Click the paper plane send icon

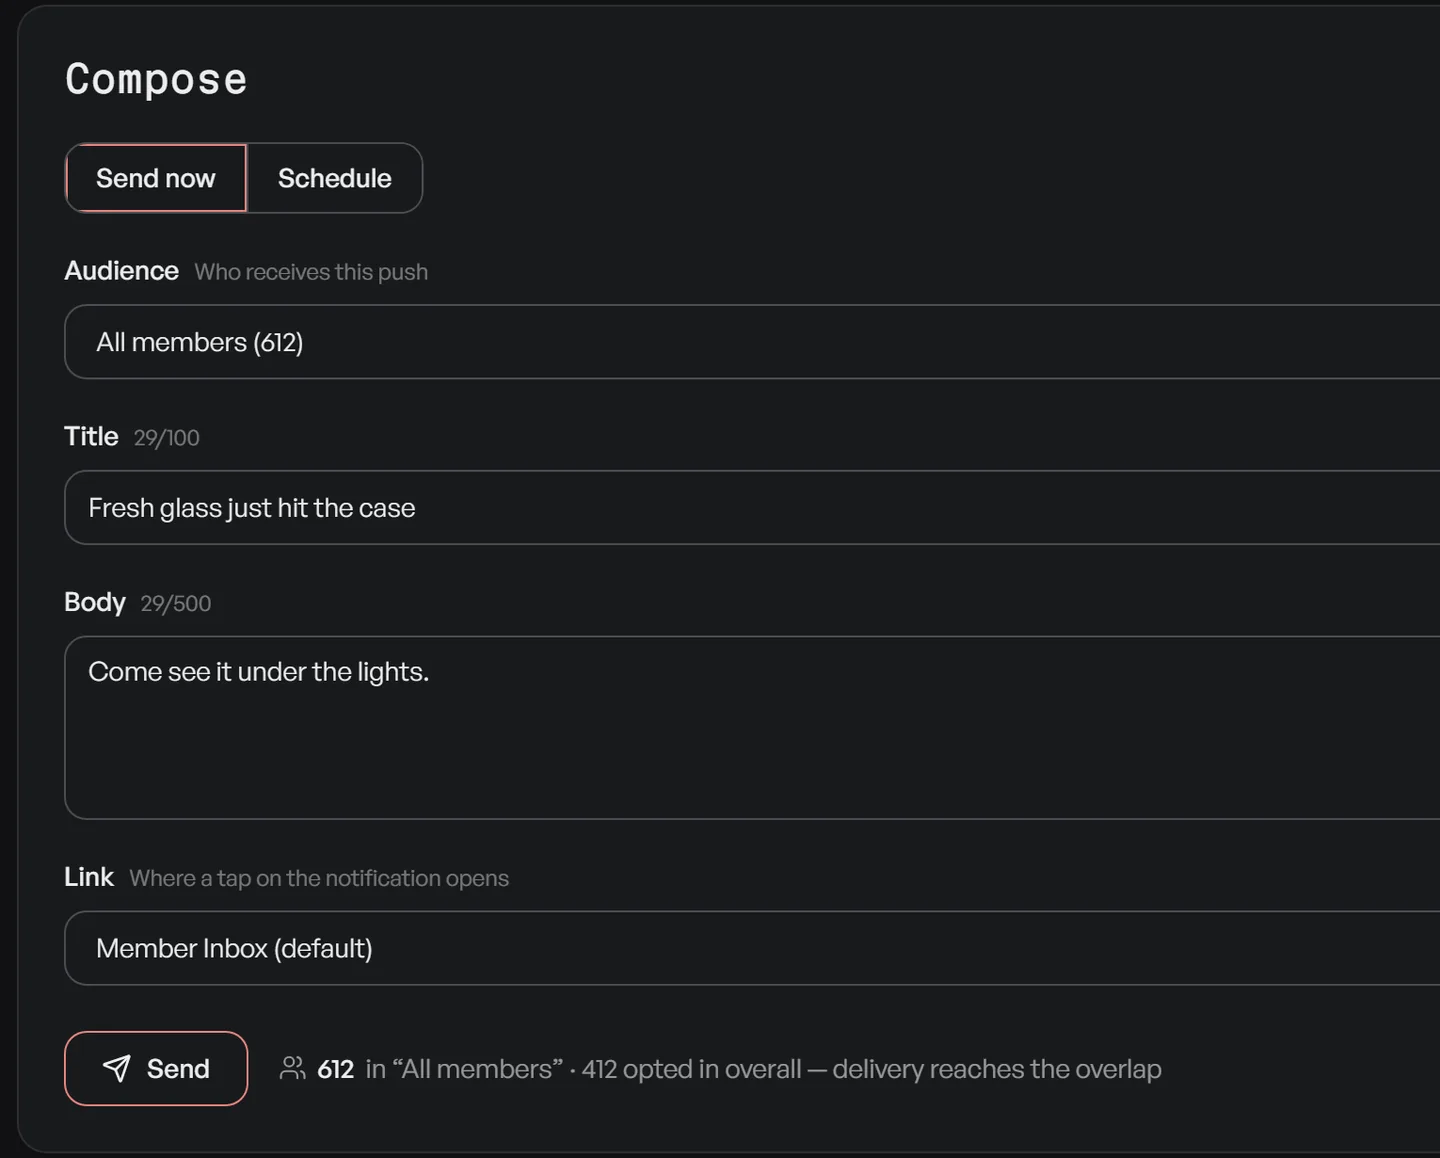tap(117, 1068)
